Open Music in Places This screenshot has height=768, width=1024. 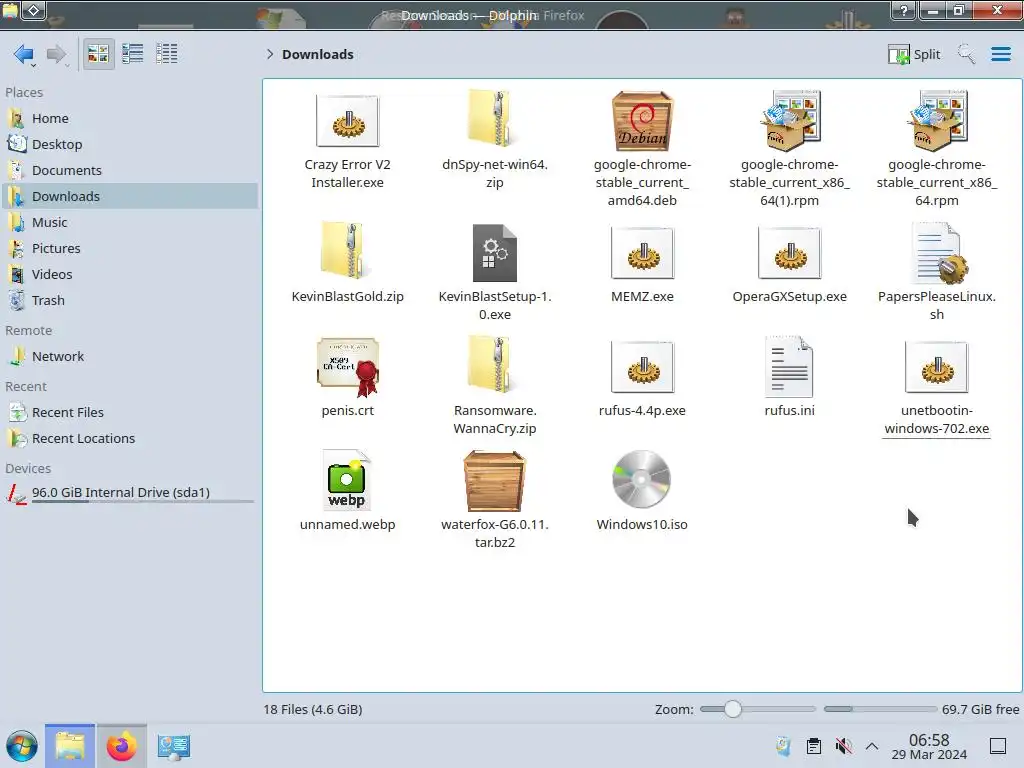(x=129, y=223)
